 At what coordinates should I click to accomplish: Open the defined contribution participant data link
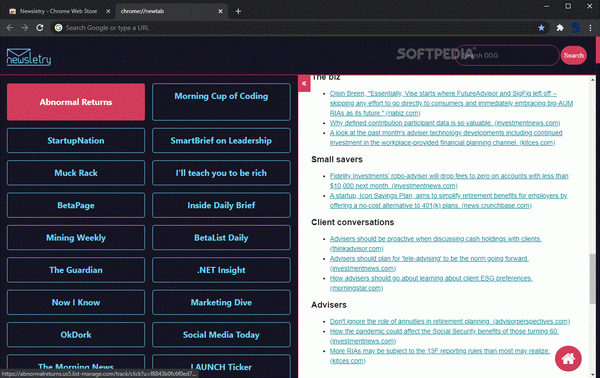445,123
